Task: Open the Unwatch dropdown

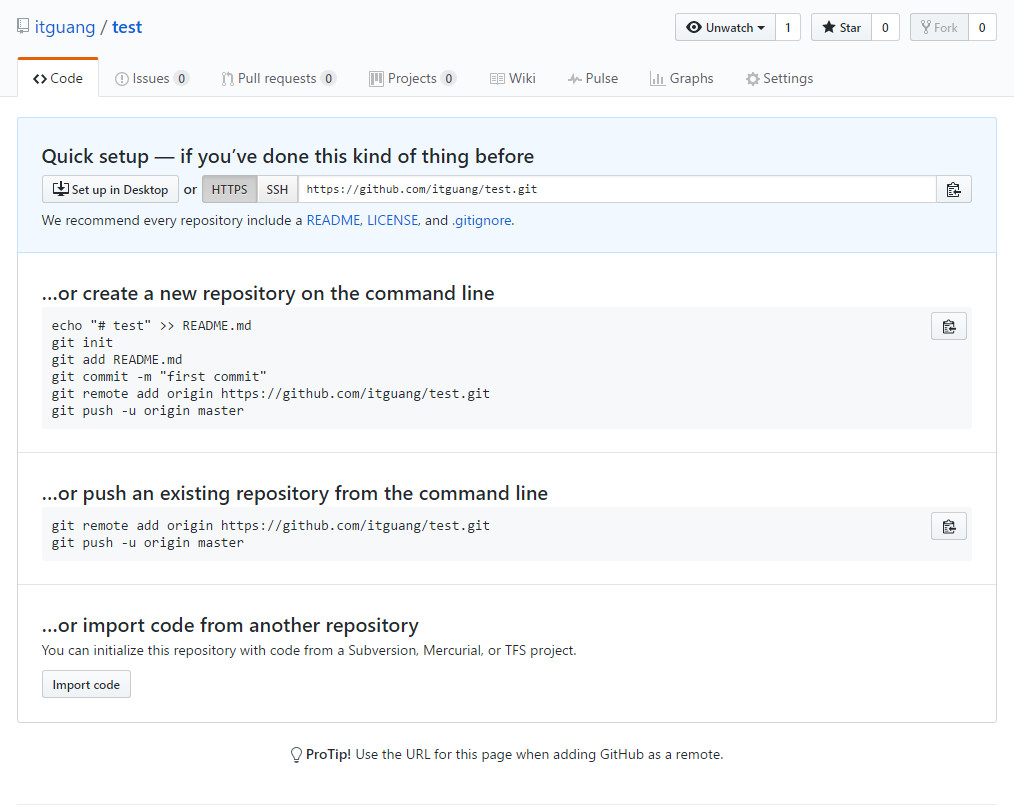Action: (725, 27)
